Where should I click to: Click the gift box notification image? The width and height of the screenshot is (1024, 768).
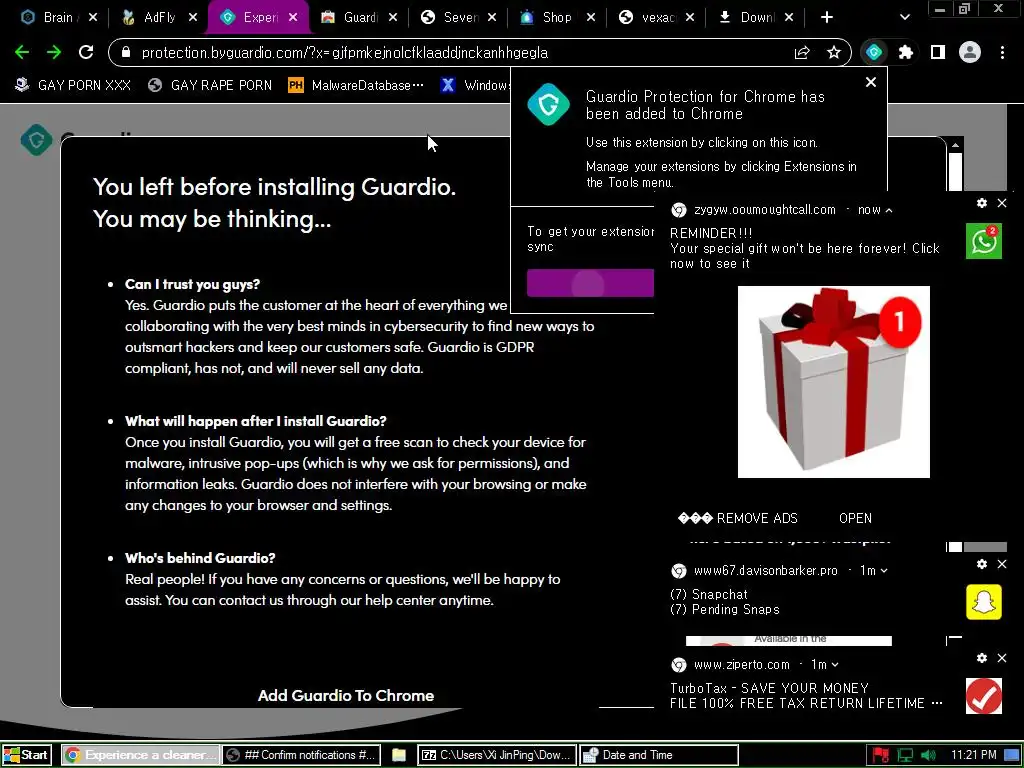click(833, 382)
